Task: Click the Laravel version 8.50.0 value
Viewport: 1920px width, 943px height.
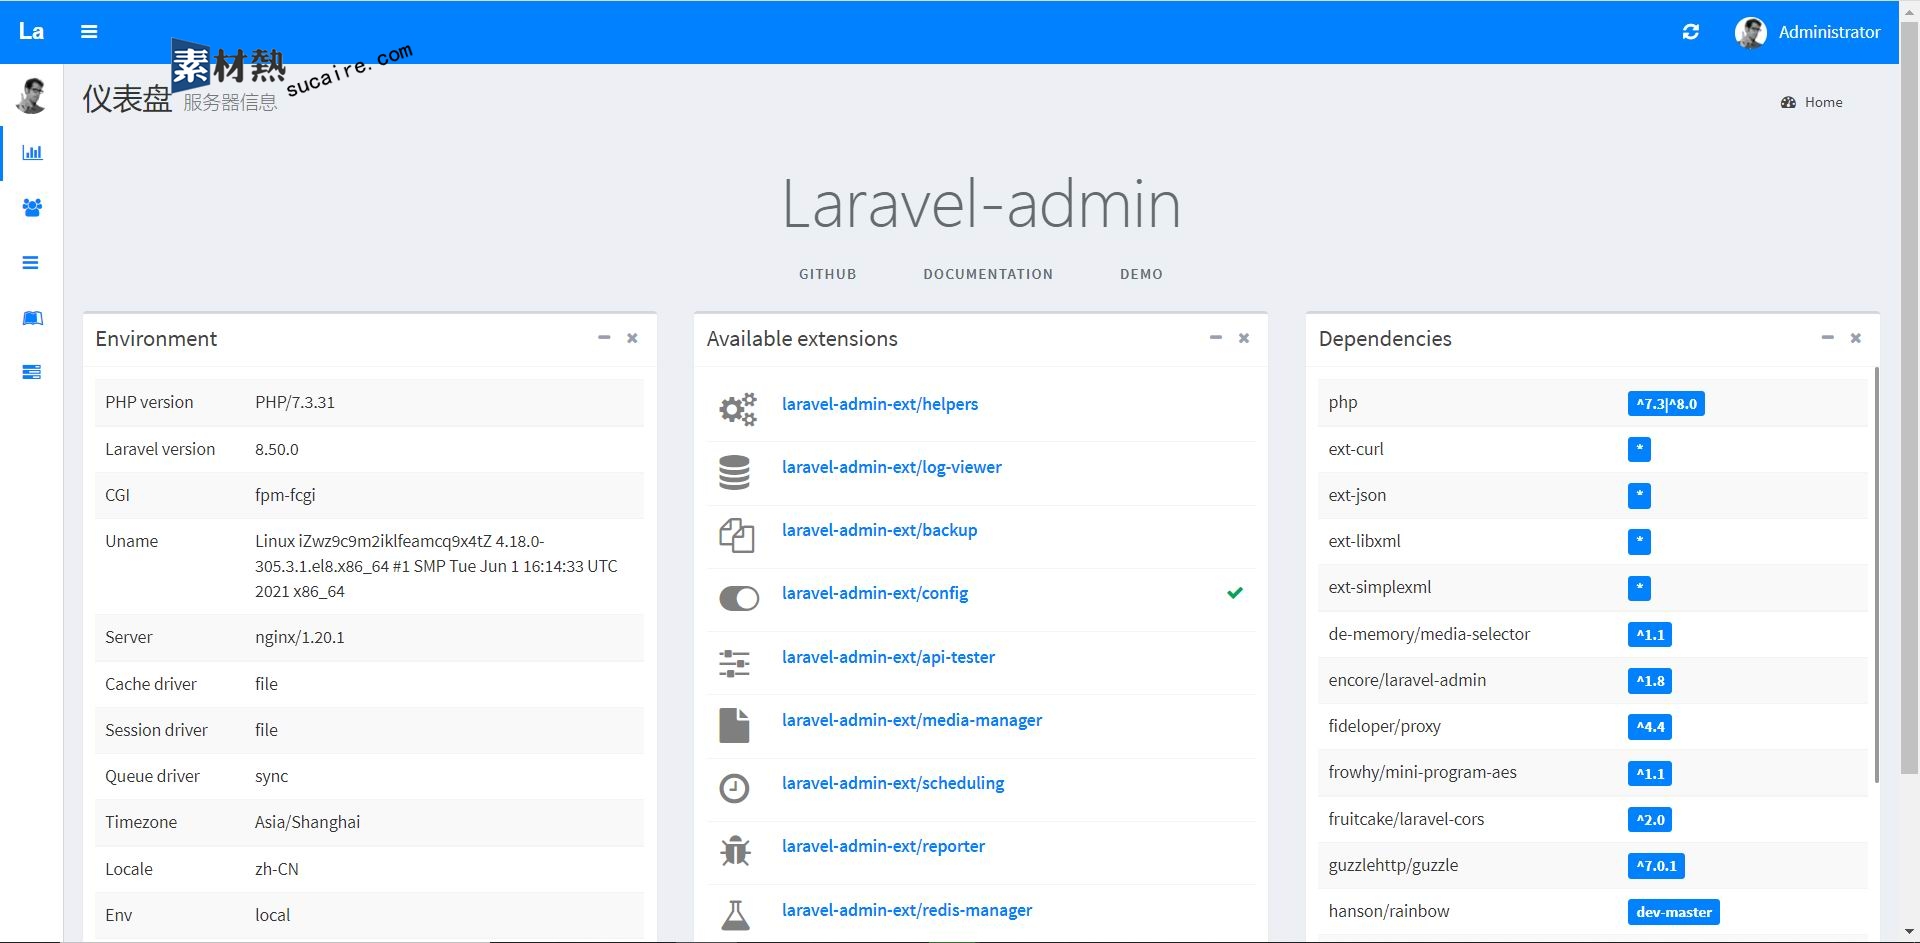Action: [277, 449]
